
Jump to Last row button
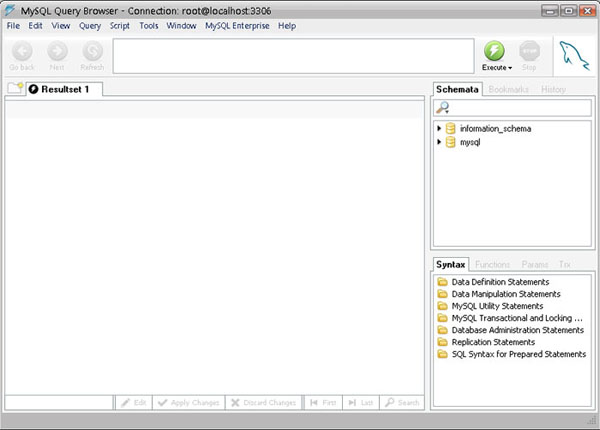pyautogui.click(x=361, y=402)
